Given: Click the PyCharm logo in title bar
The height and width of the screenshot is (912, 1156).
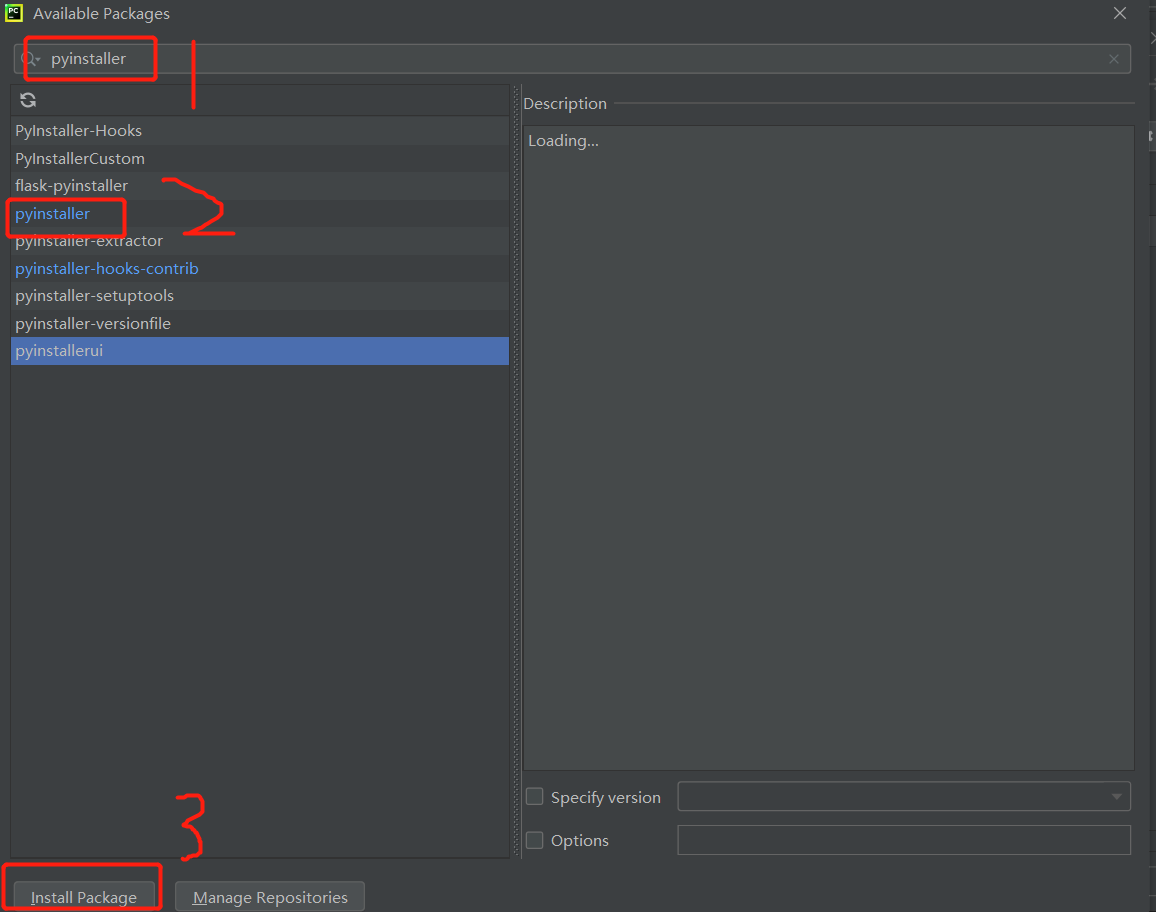Looking at the screenshot, I should (x=13, y=13).
